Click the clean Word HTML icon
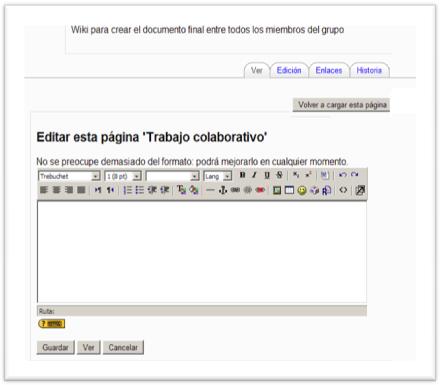 [x=324, y=175]
